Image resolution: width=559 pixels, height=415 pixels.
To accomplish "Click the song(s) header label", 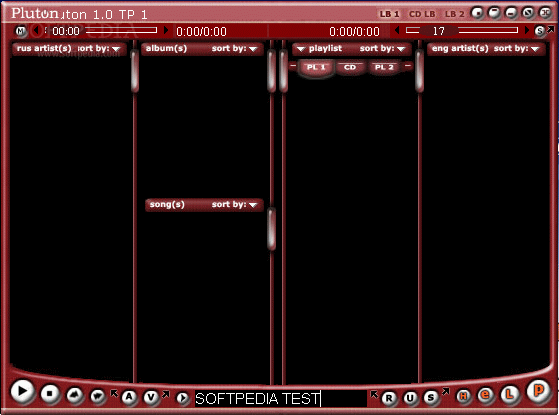I will tap(167, 204).
